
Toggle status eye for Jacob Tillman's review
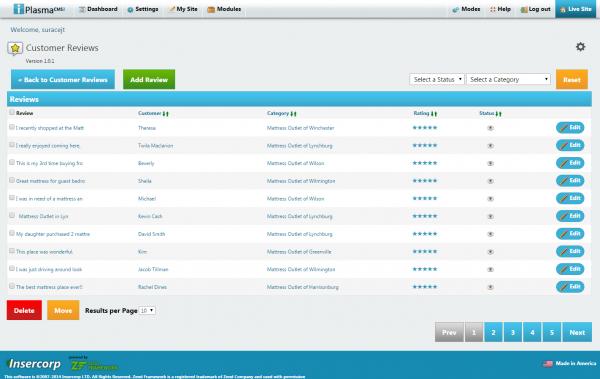tap(490, 270)
